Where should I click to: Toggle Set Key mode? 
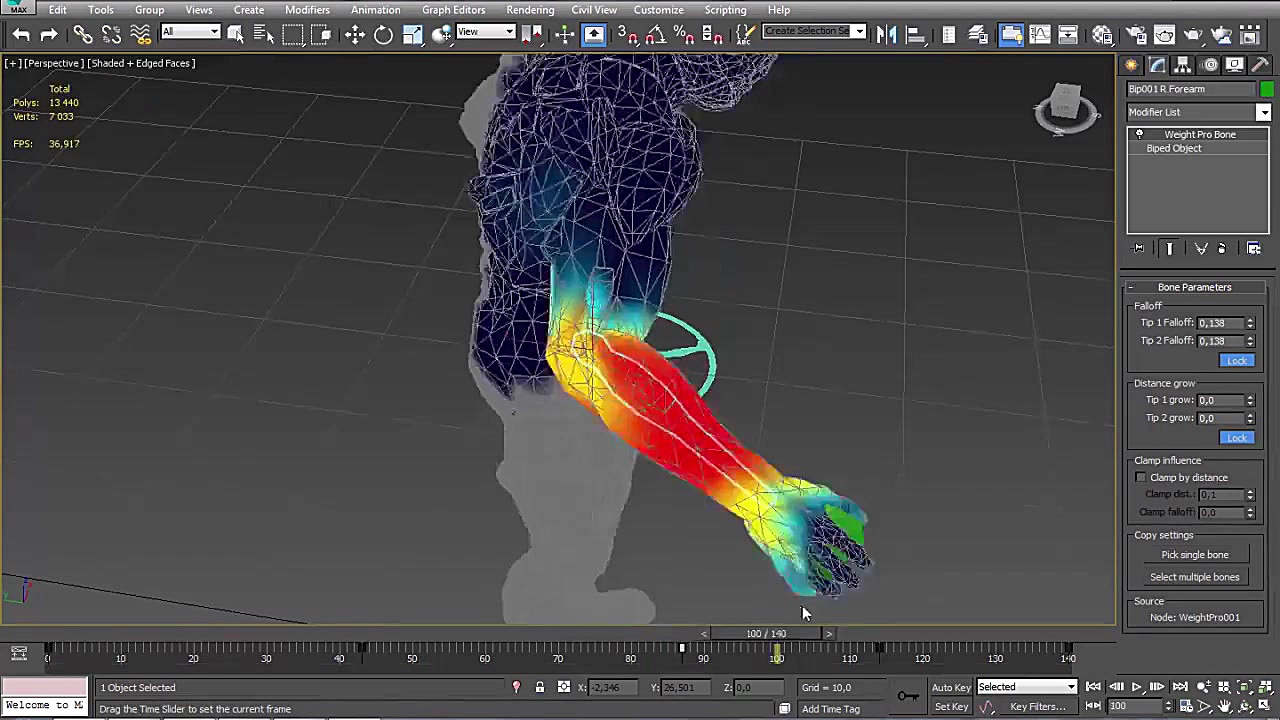pyautogui.click(x=951, y=707)
